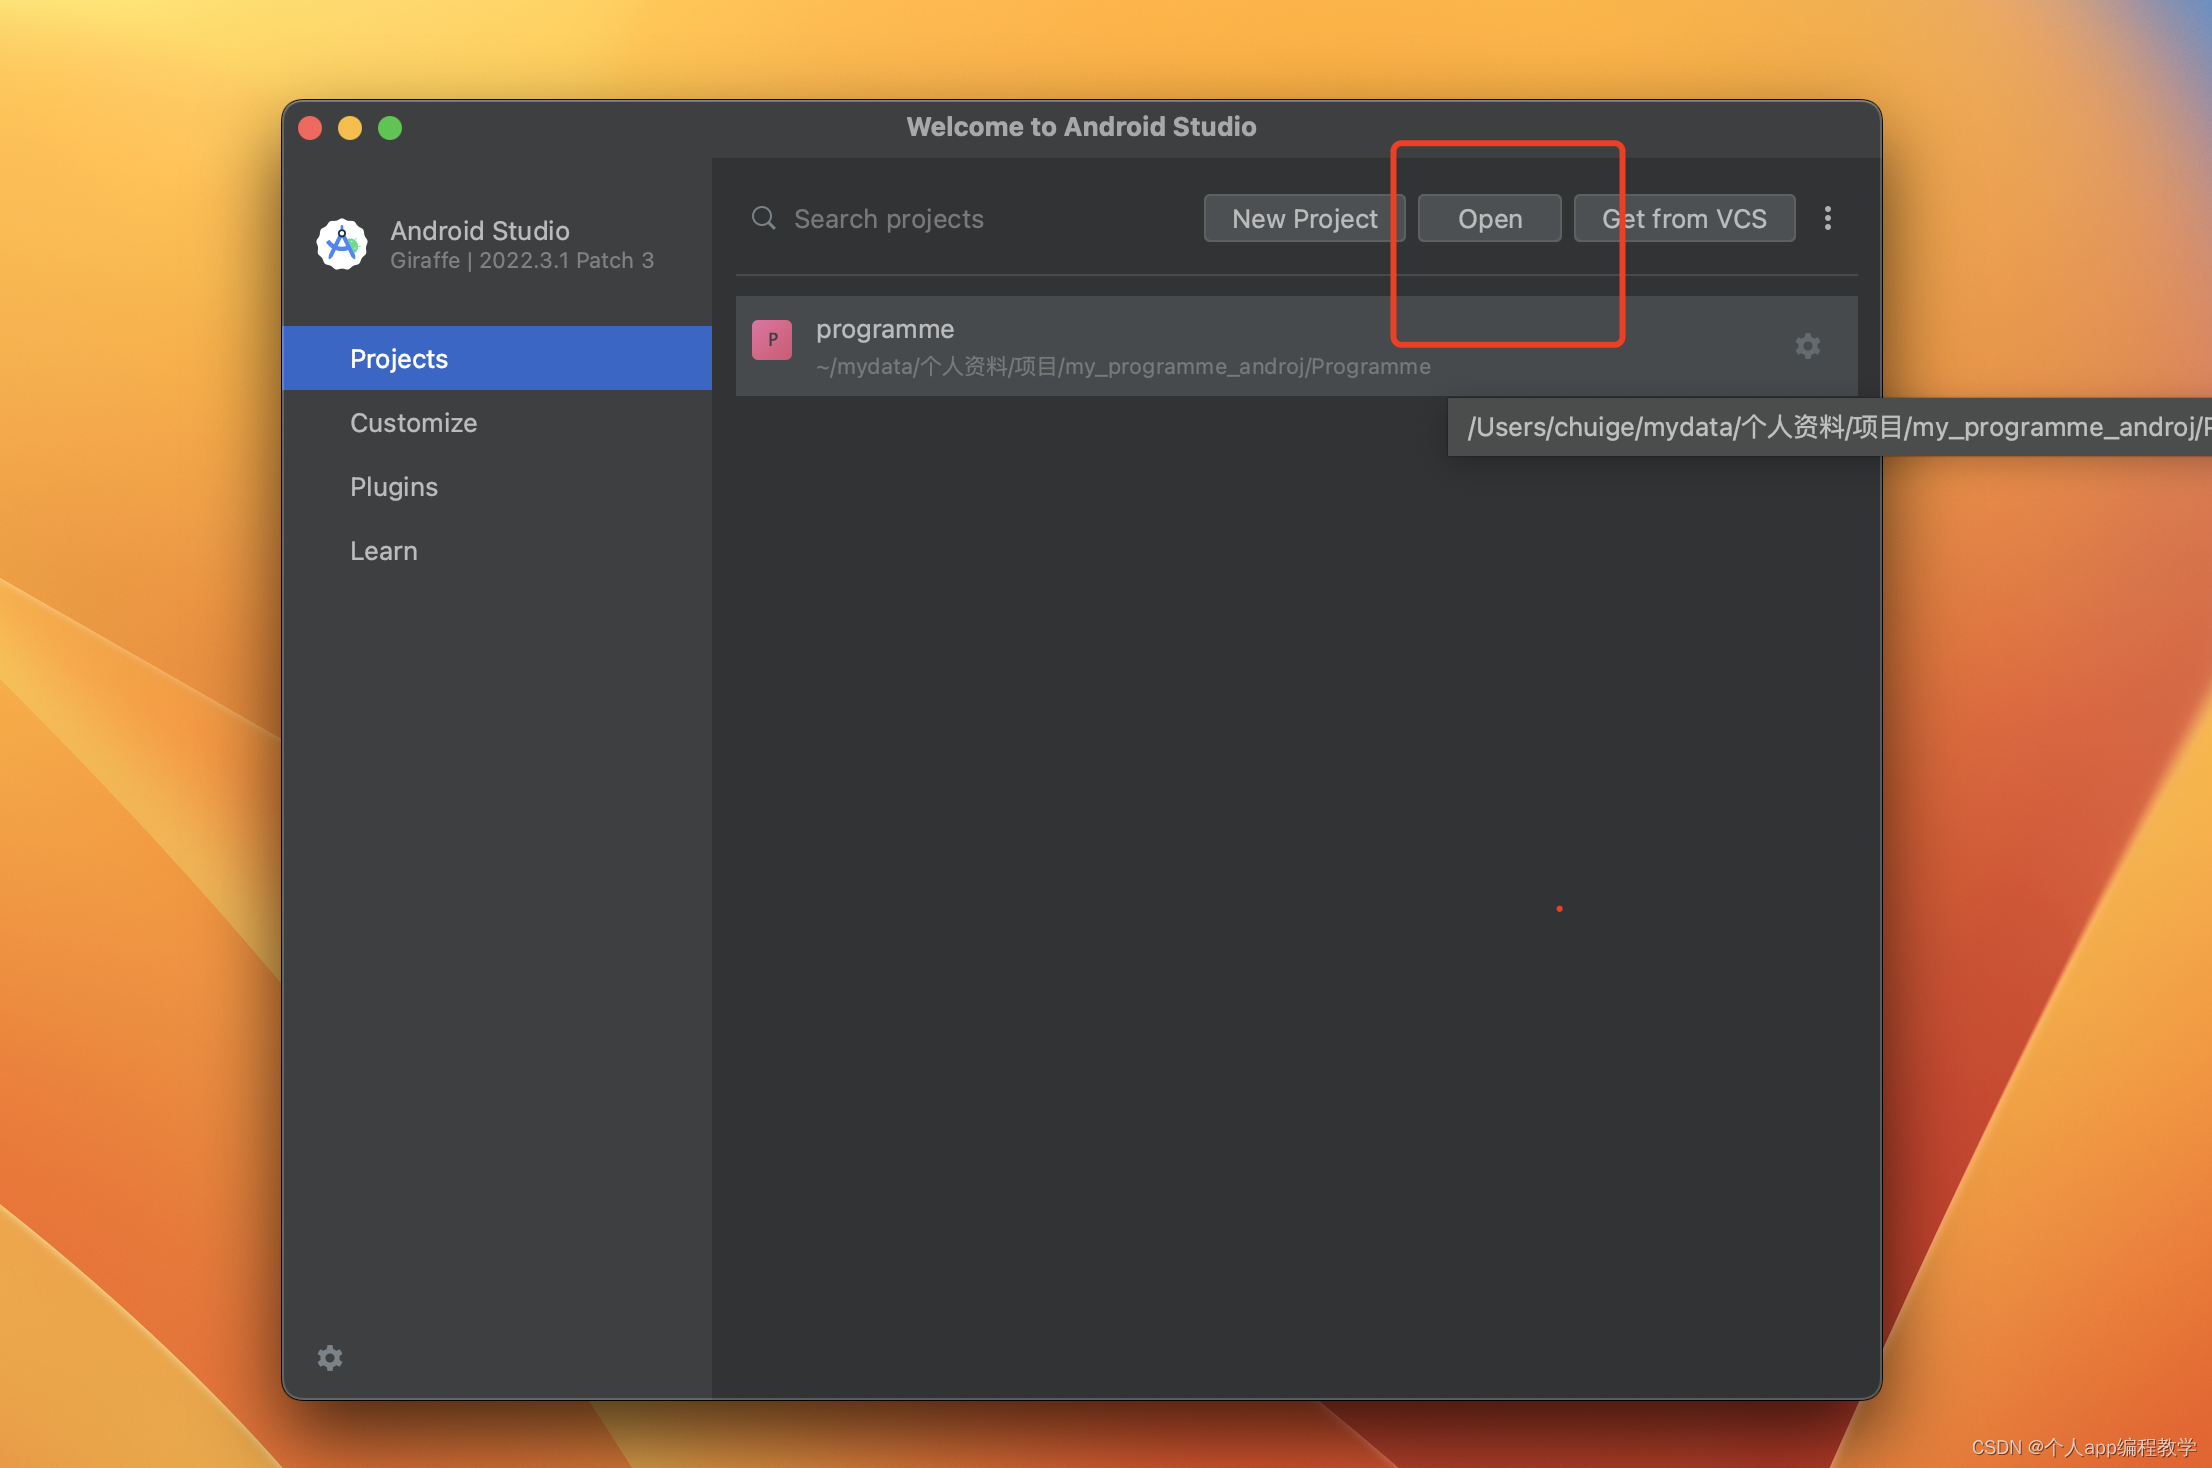Minimize the window with the yellow button
The width and height of the screenshot is (2212, 1468).
[350, 128]
